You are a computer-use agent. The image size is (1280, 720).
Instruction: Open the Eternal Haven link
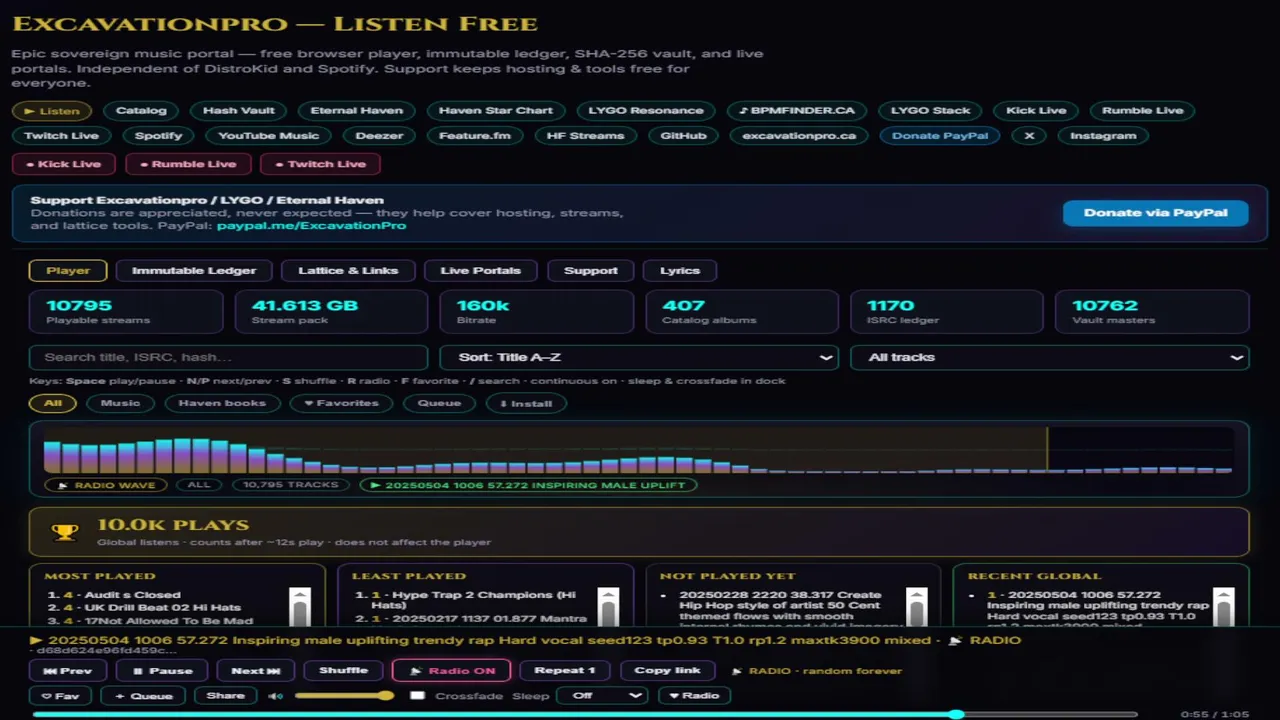pos(356,110)
